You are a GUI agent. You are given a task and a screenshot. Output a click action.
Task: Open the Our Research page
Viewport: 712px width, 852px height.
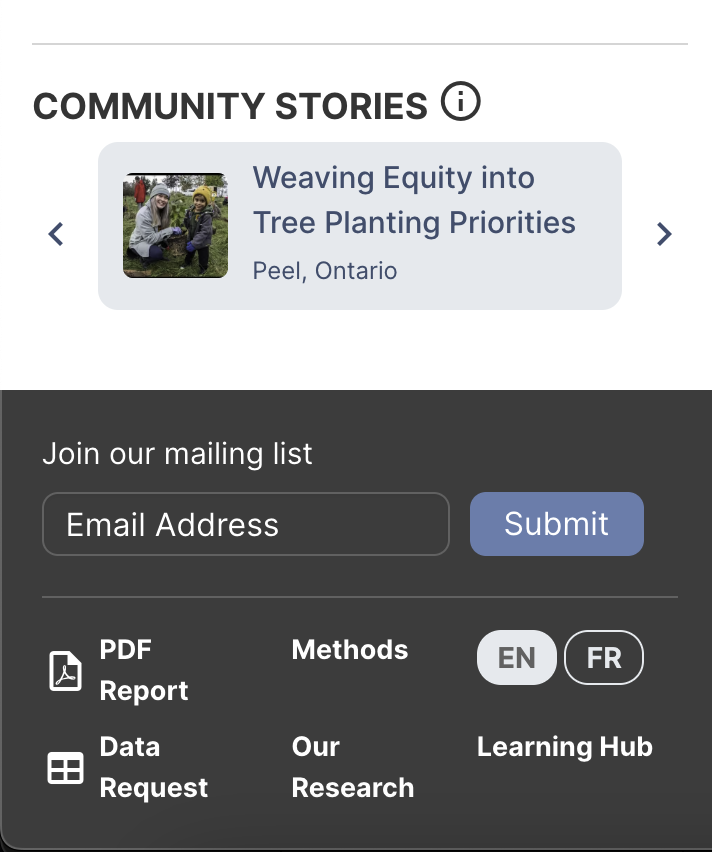[x=352, y=767]
